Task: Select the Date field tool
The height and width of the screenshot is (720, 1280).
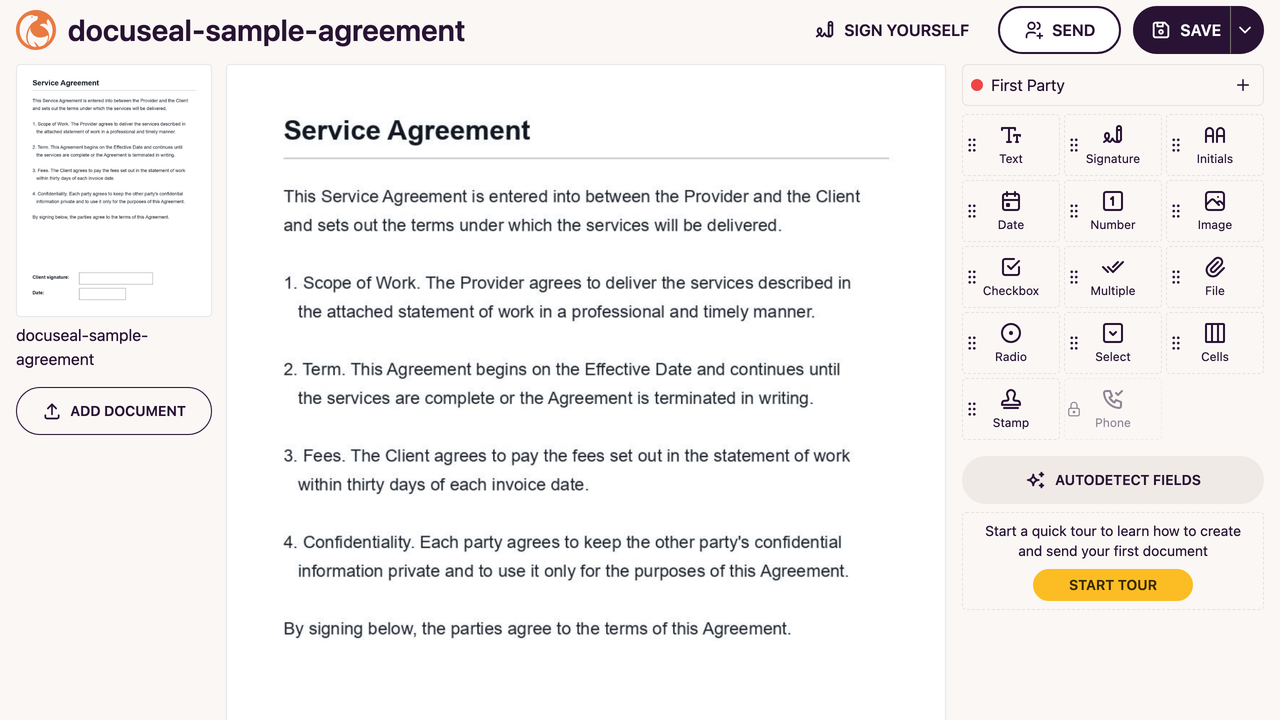Action: pyautogui.click(x=1011, y=211)
